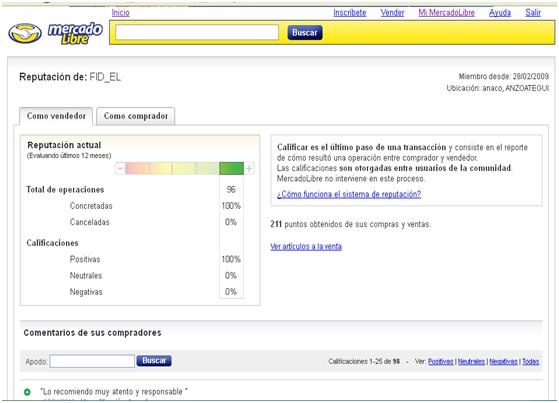Filter ratings by Negativas link

click(503, 362)
